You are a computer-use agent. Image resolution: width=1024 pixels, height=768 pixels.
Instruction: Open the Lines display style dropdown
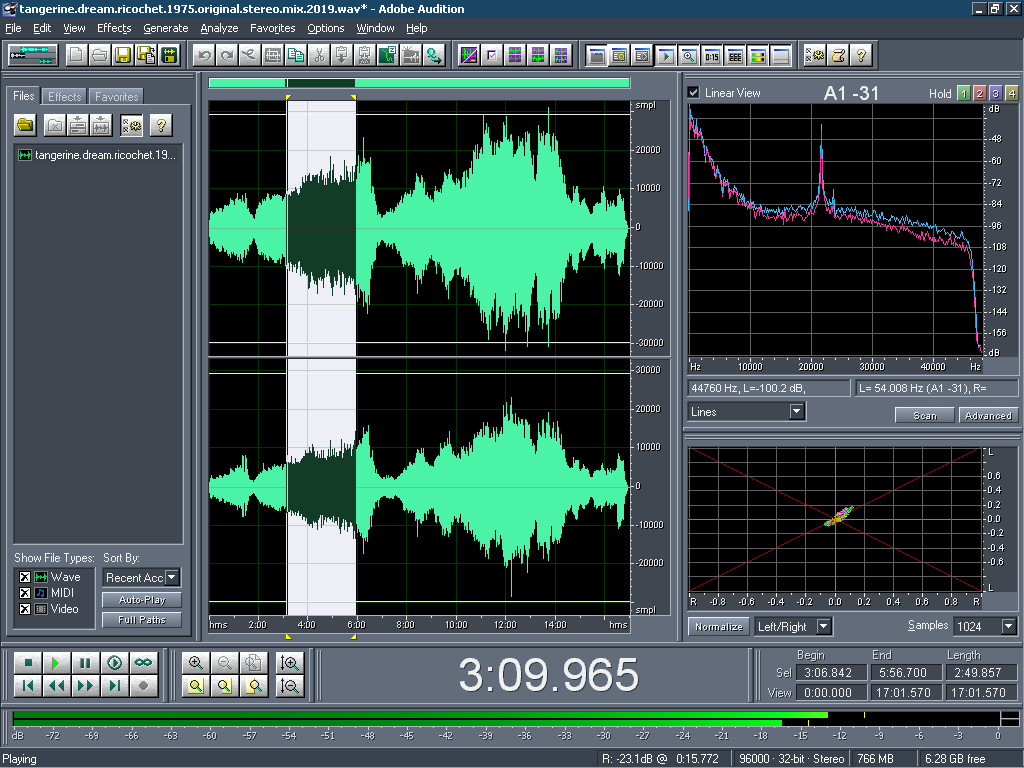click(x=796, y=412)
